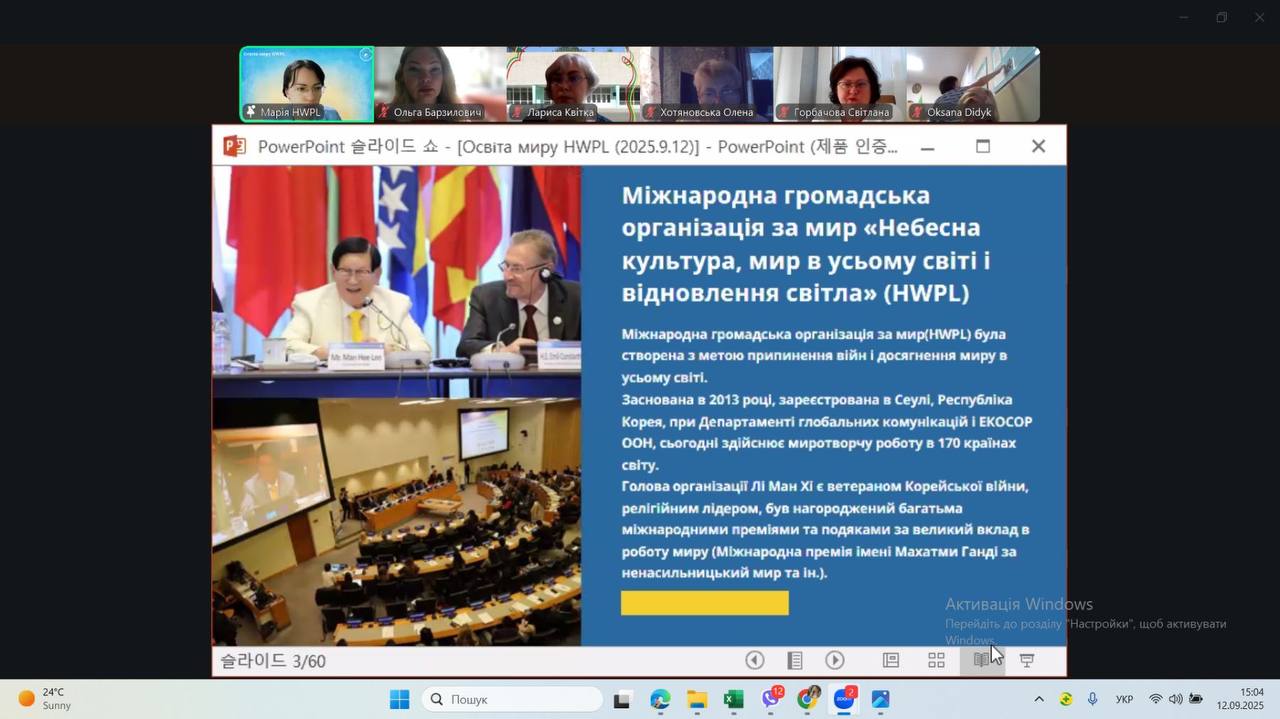Open Viber with 12 notifications
The width and height of the screenshot is (1280, 719).
[x=771, y=700]
